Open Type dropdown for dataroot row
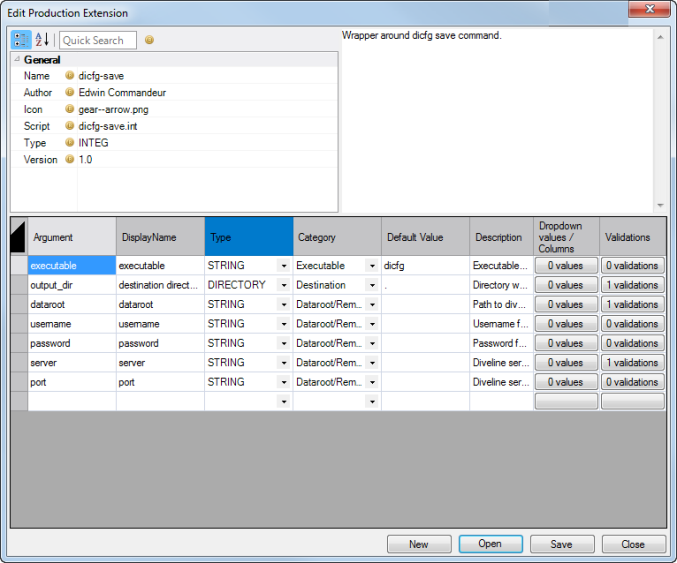The width and height of the screenshot is (677, 563). click(x=284, y=304)
